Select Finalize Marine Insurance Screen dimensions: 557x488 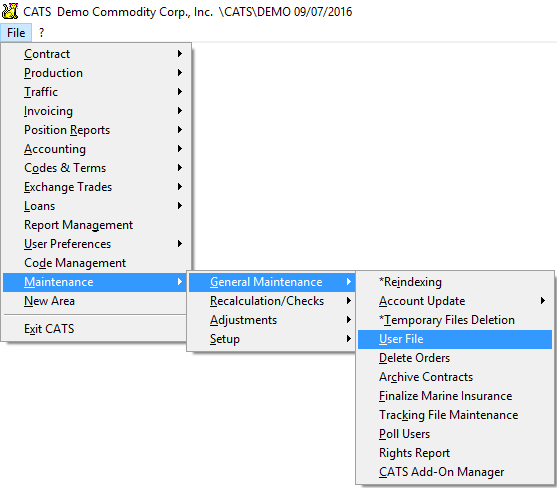click(x=455, y=396)
